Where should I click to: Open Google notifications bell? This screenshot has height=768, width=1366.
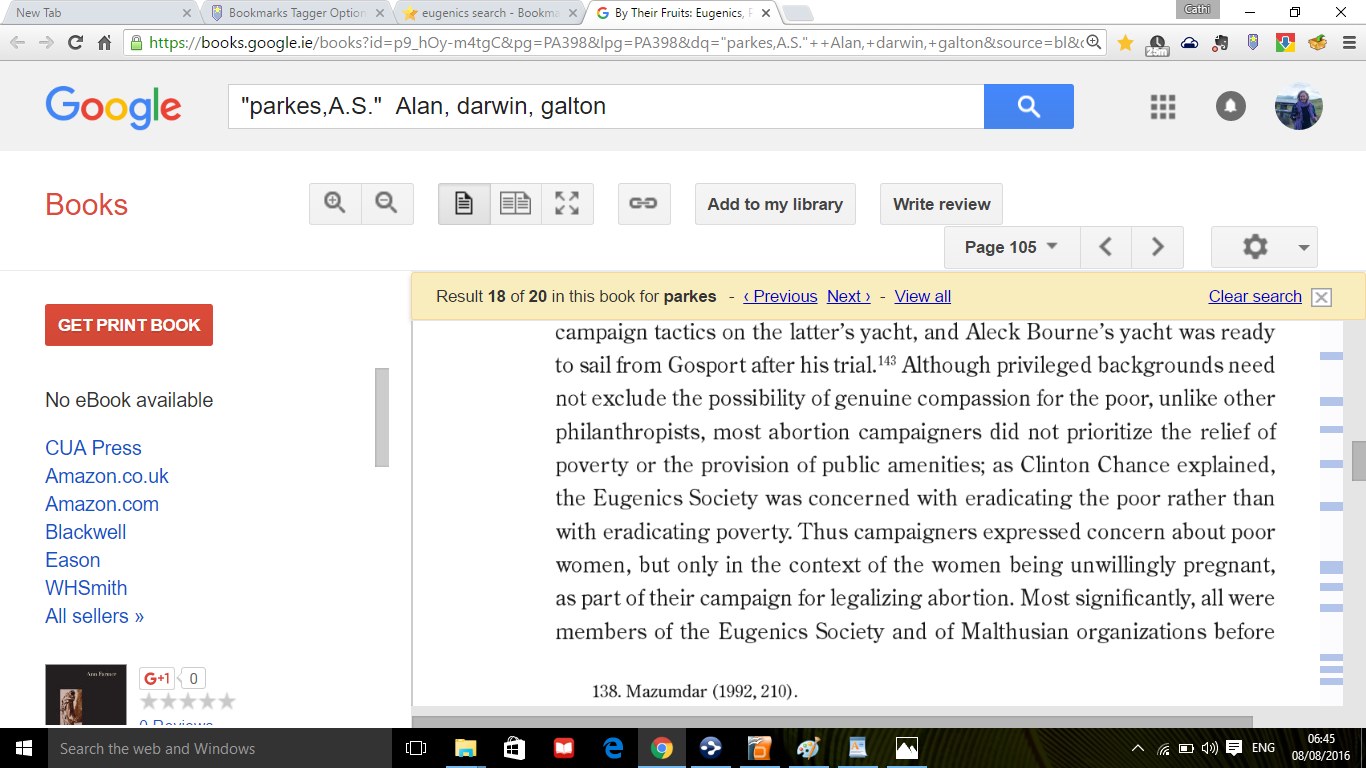1230,106
